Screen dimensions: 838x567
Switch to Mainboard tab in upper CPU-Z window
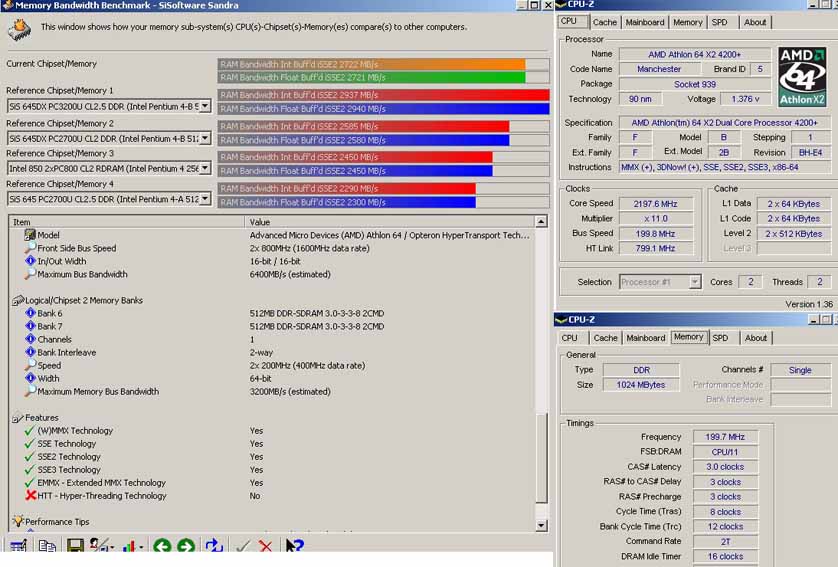645,22
